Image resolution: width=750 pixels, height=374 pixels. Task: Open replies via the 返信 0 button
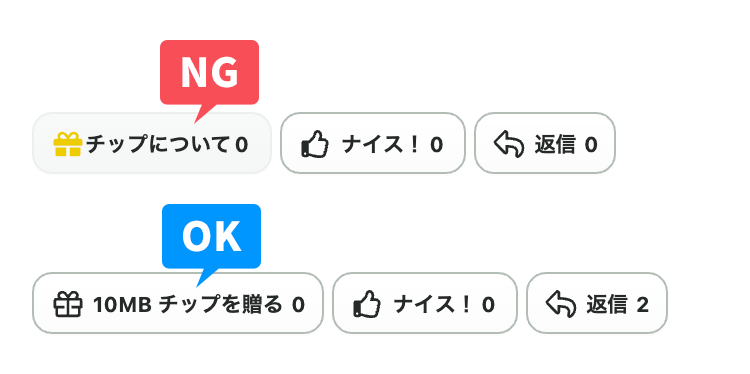545,143
